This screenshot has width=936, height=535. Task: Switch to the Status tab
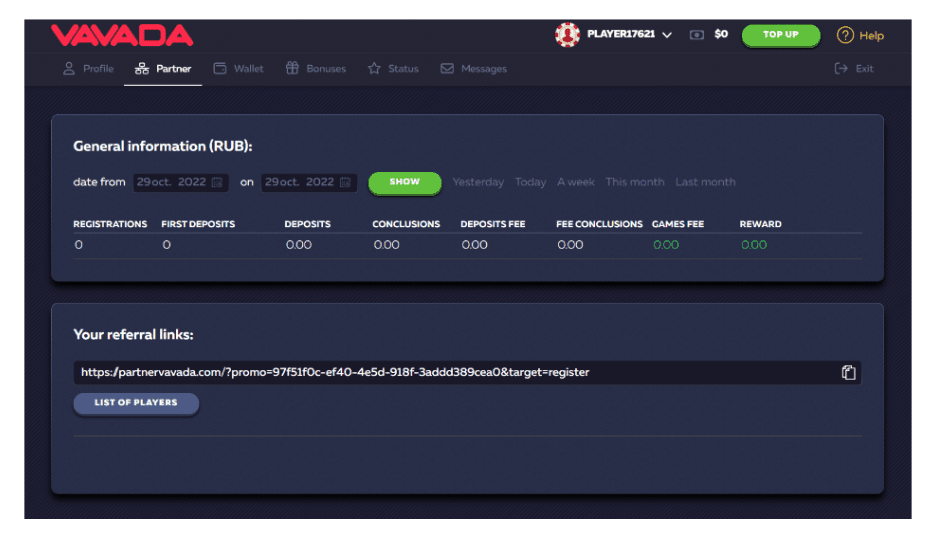point(404,69)
